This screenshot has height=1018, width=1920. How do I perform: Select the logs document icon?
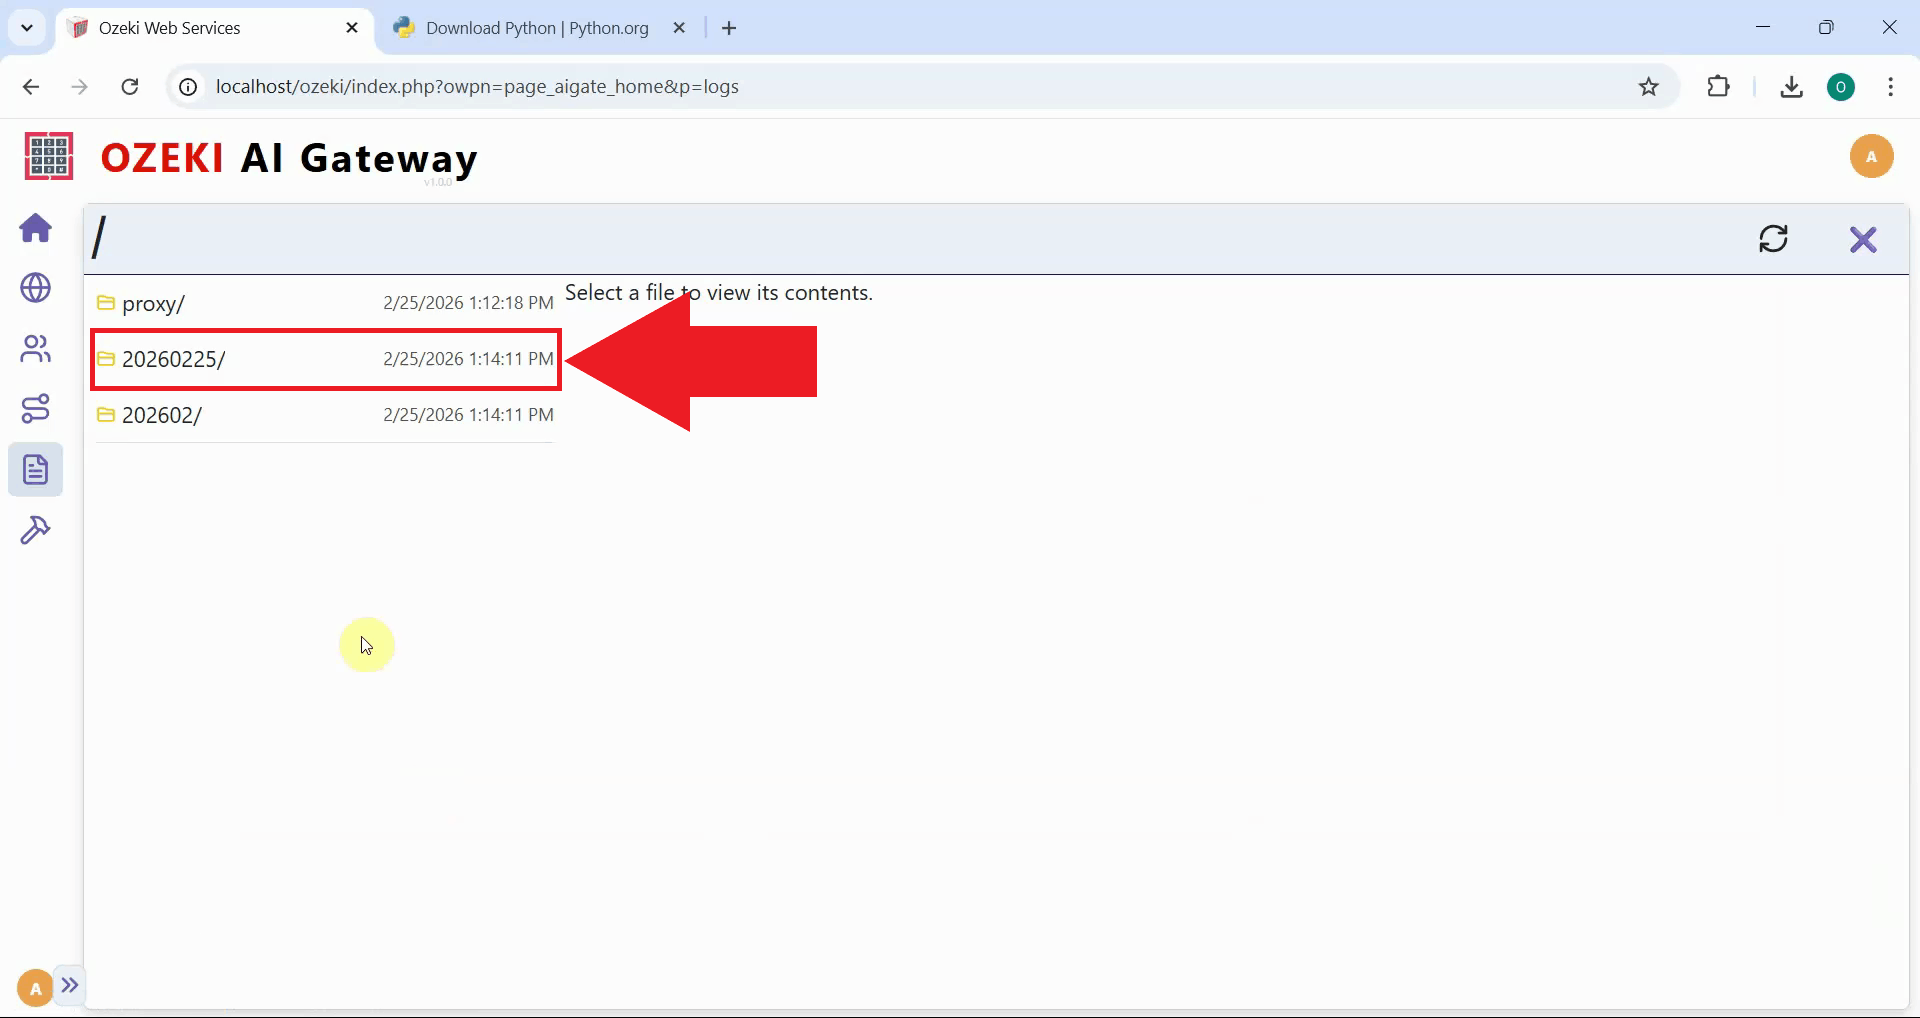36,468
